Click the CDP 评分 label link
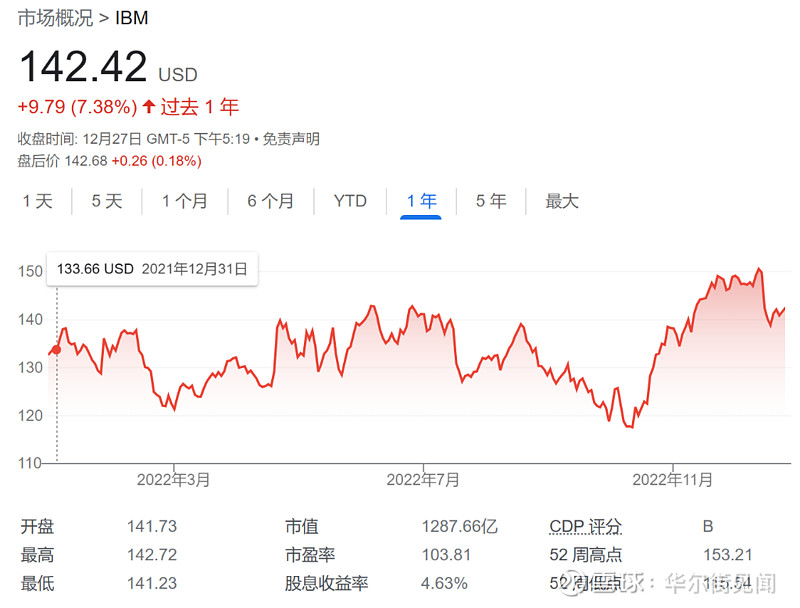This screenshot has height=608, width=800. [x=586, y=526]
